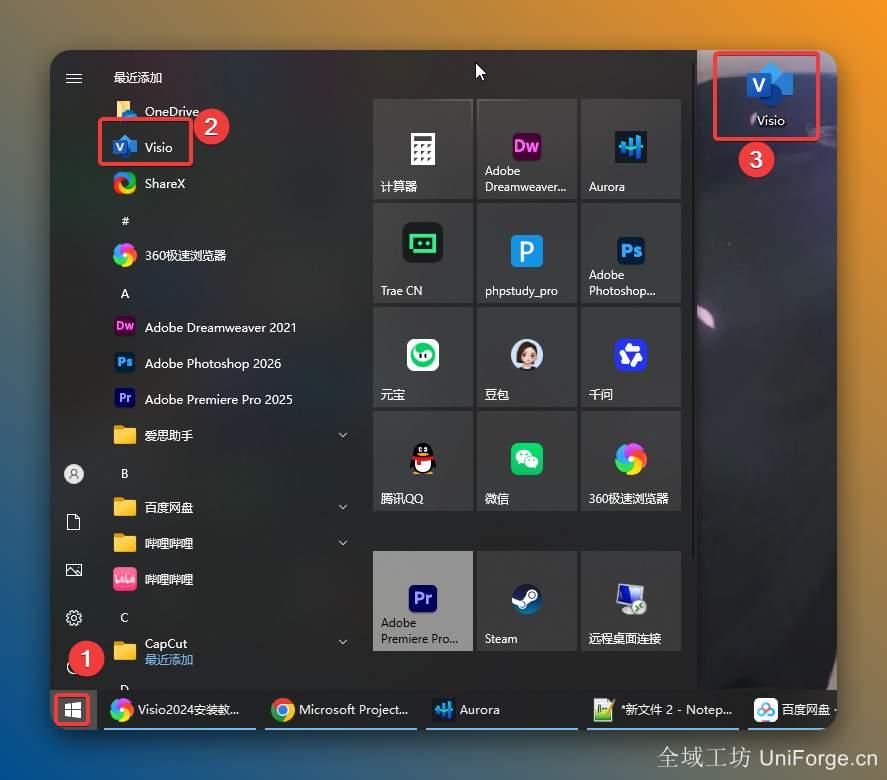887x780 pixels.
Task: Click the C letter group header
Action: tap(125, 617)
